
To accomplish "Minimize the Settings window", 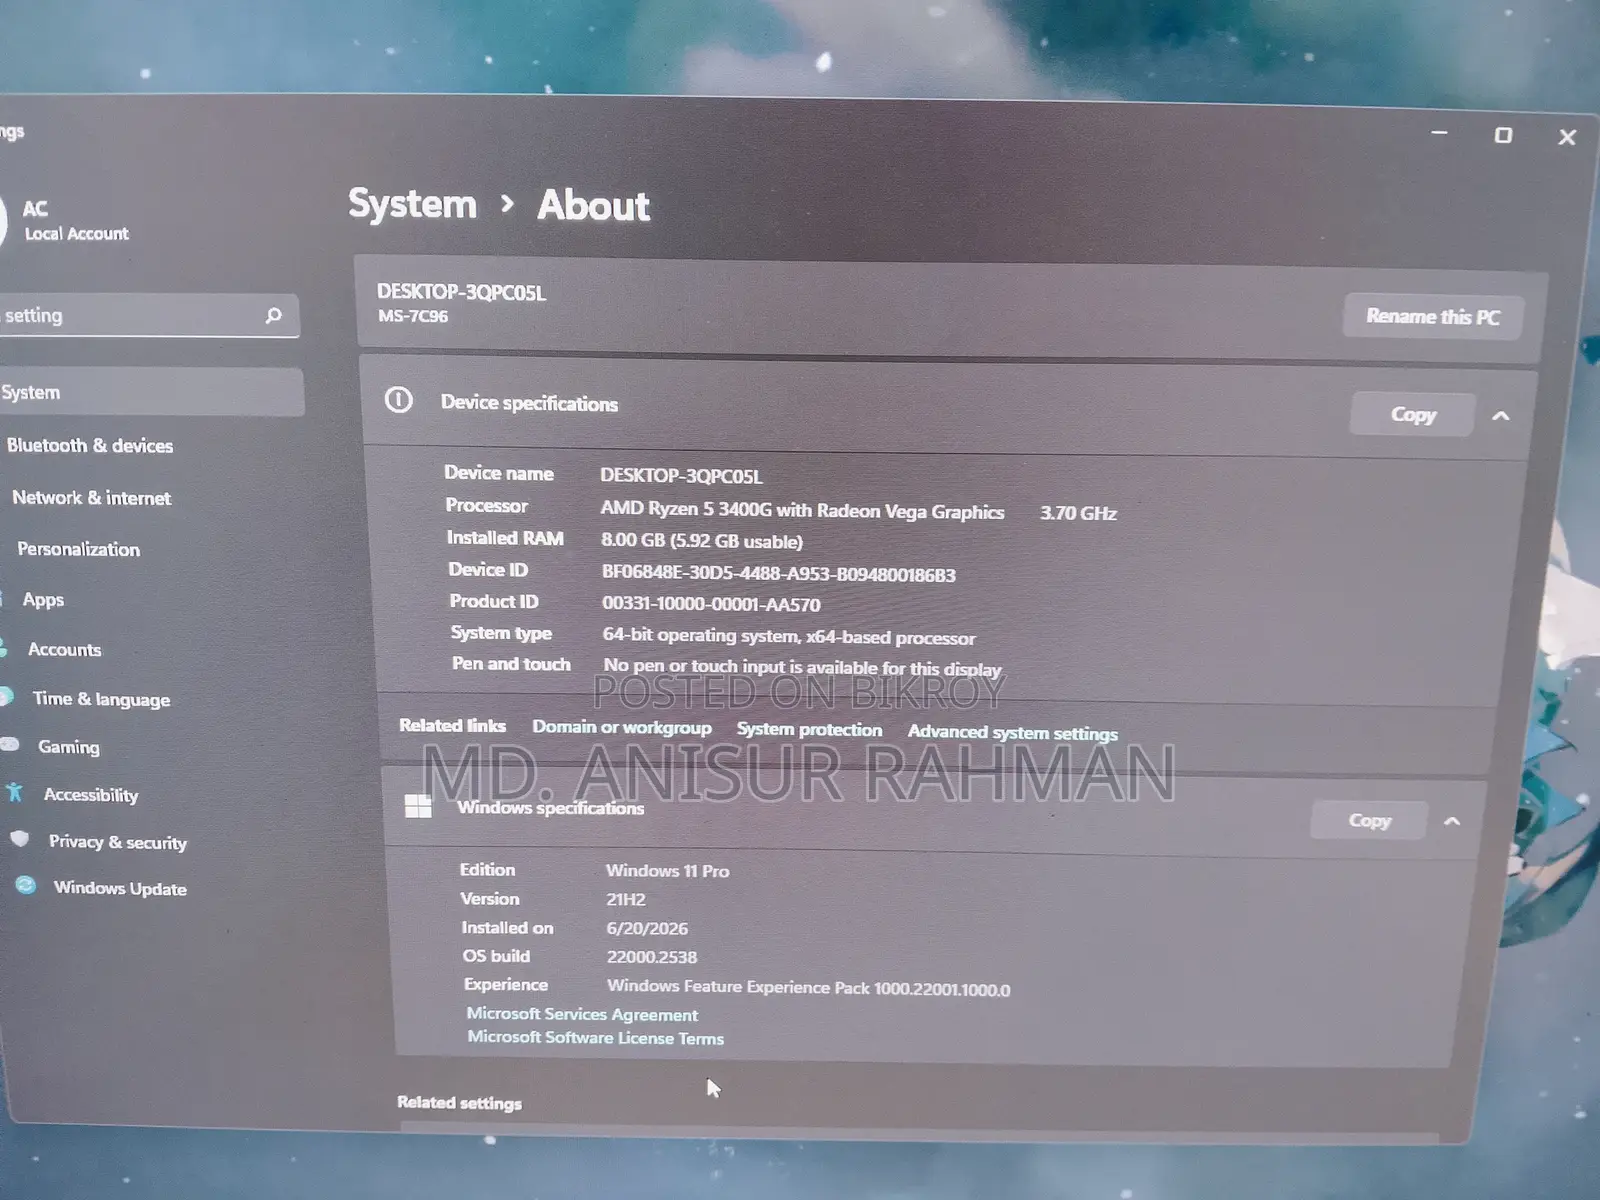I will tap(1439, 132).
